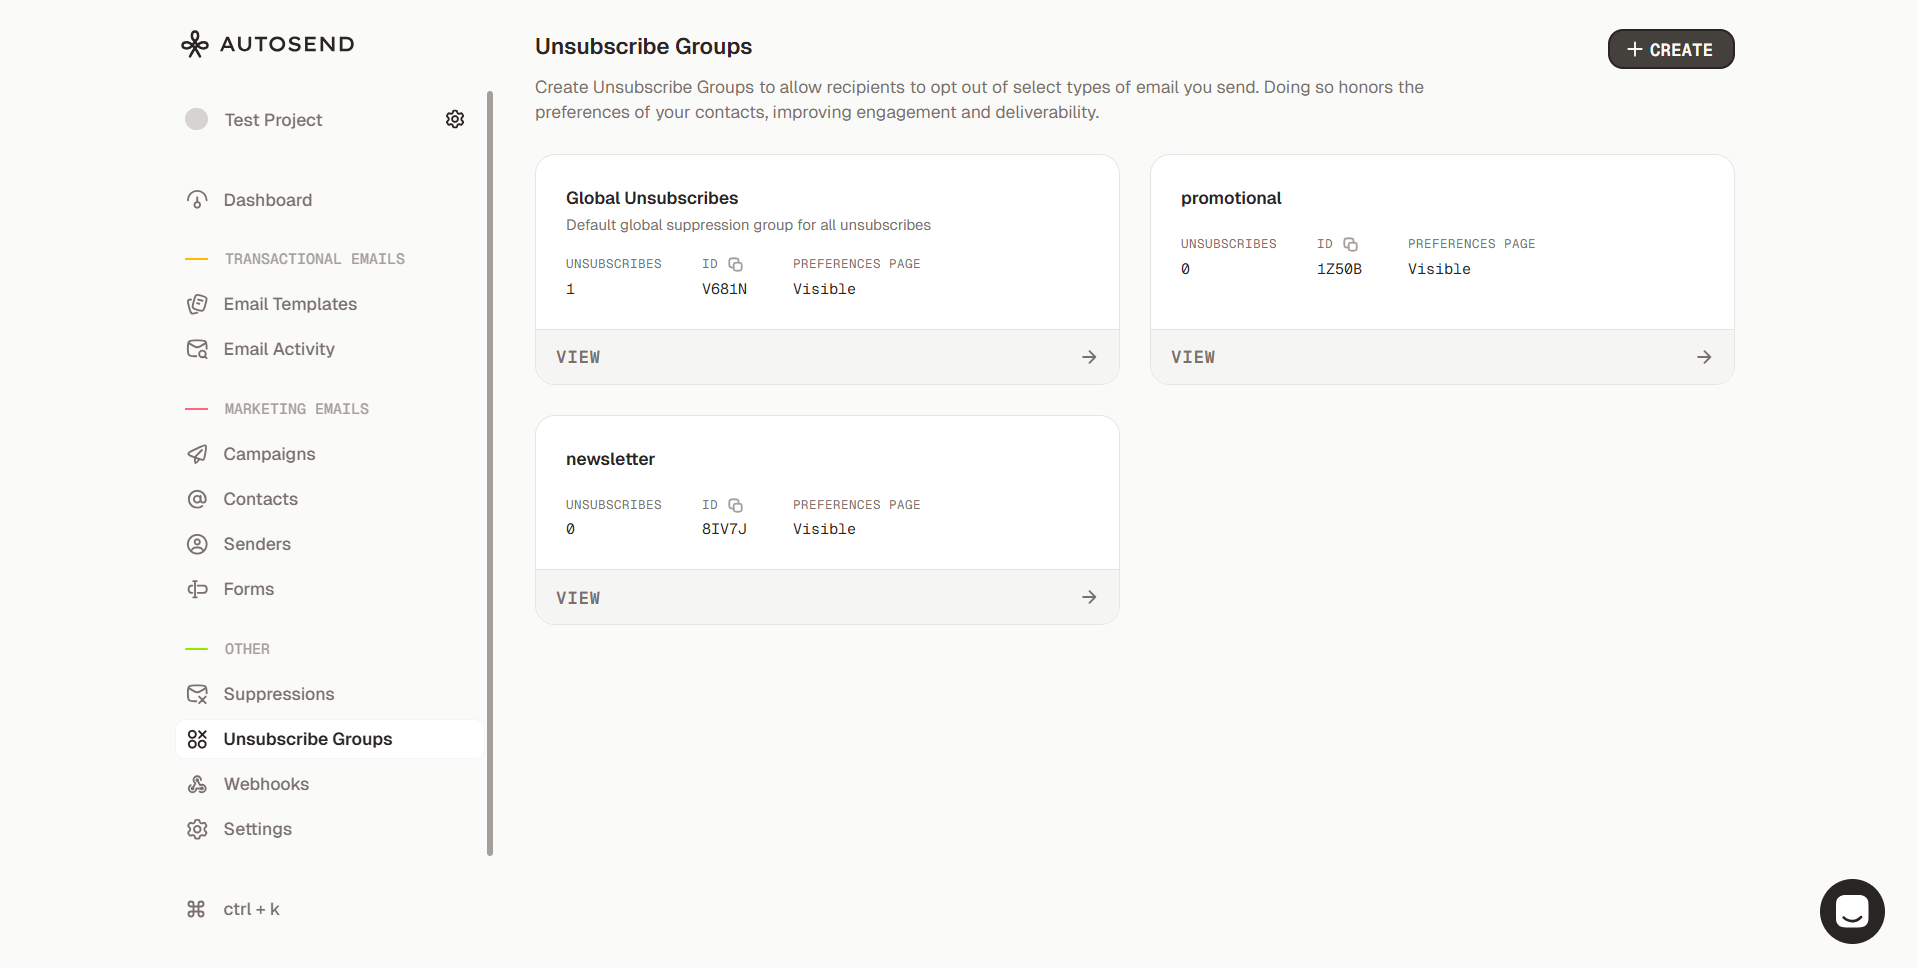Click VIEW on the newsletter card
Screen dimensions: 1918x968
[x=578, y=597]
